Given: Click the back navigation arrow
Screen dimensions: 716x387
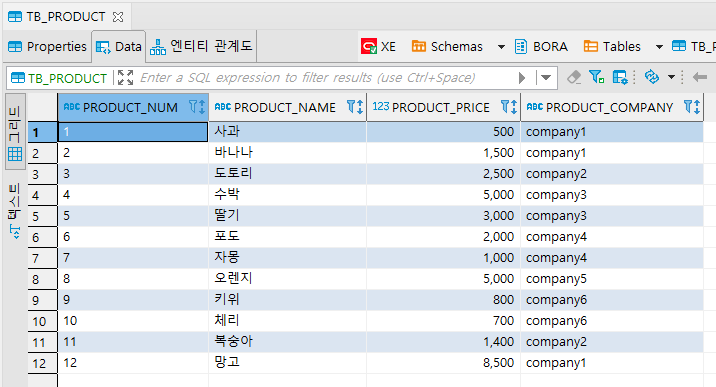Looking at the screenshot, I should tap(699, 78).
